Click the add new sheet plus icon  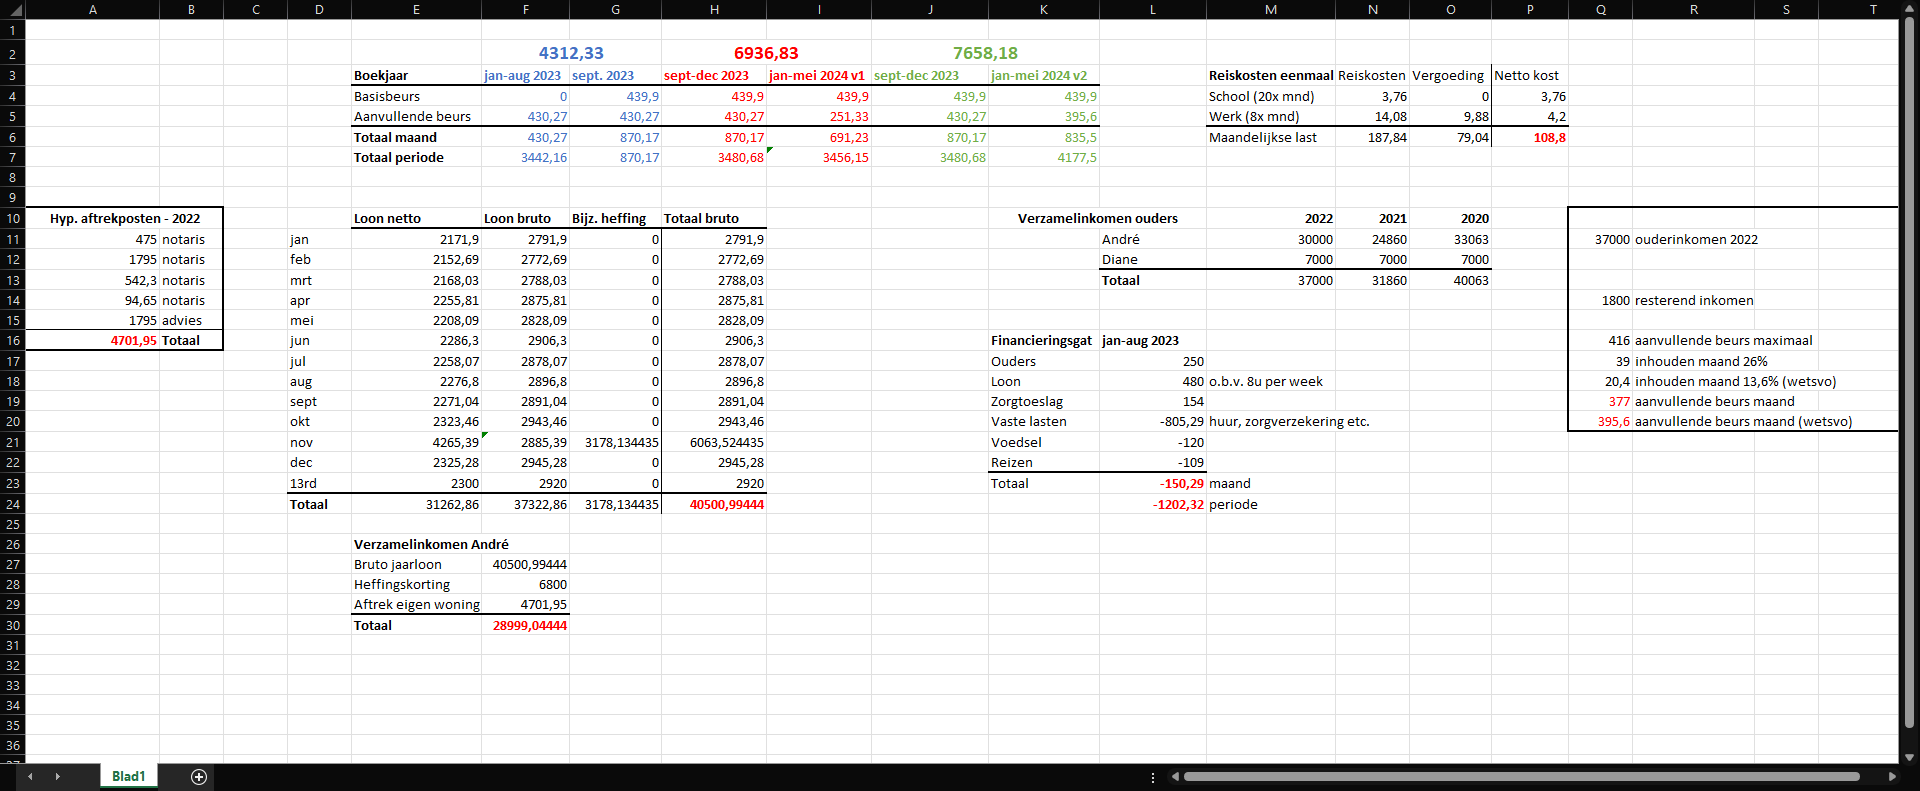click(199, 777)
